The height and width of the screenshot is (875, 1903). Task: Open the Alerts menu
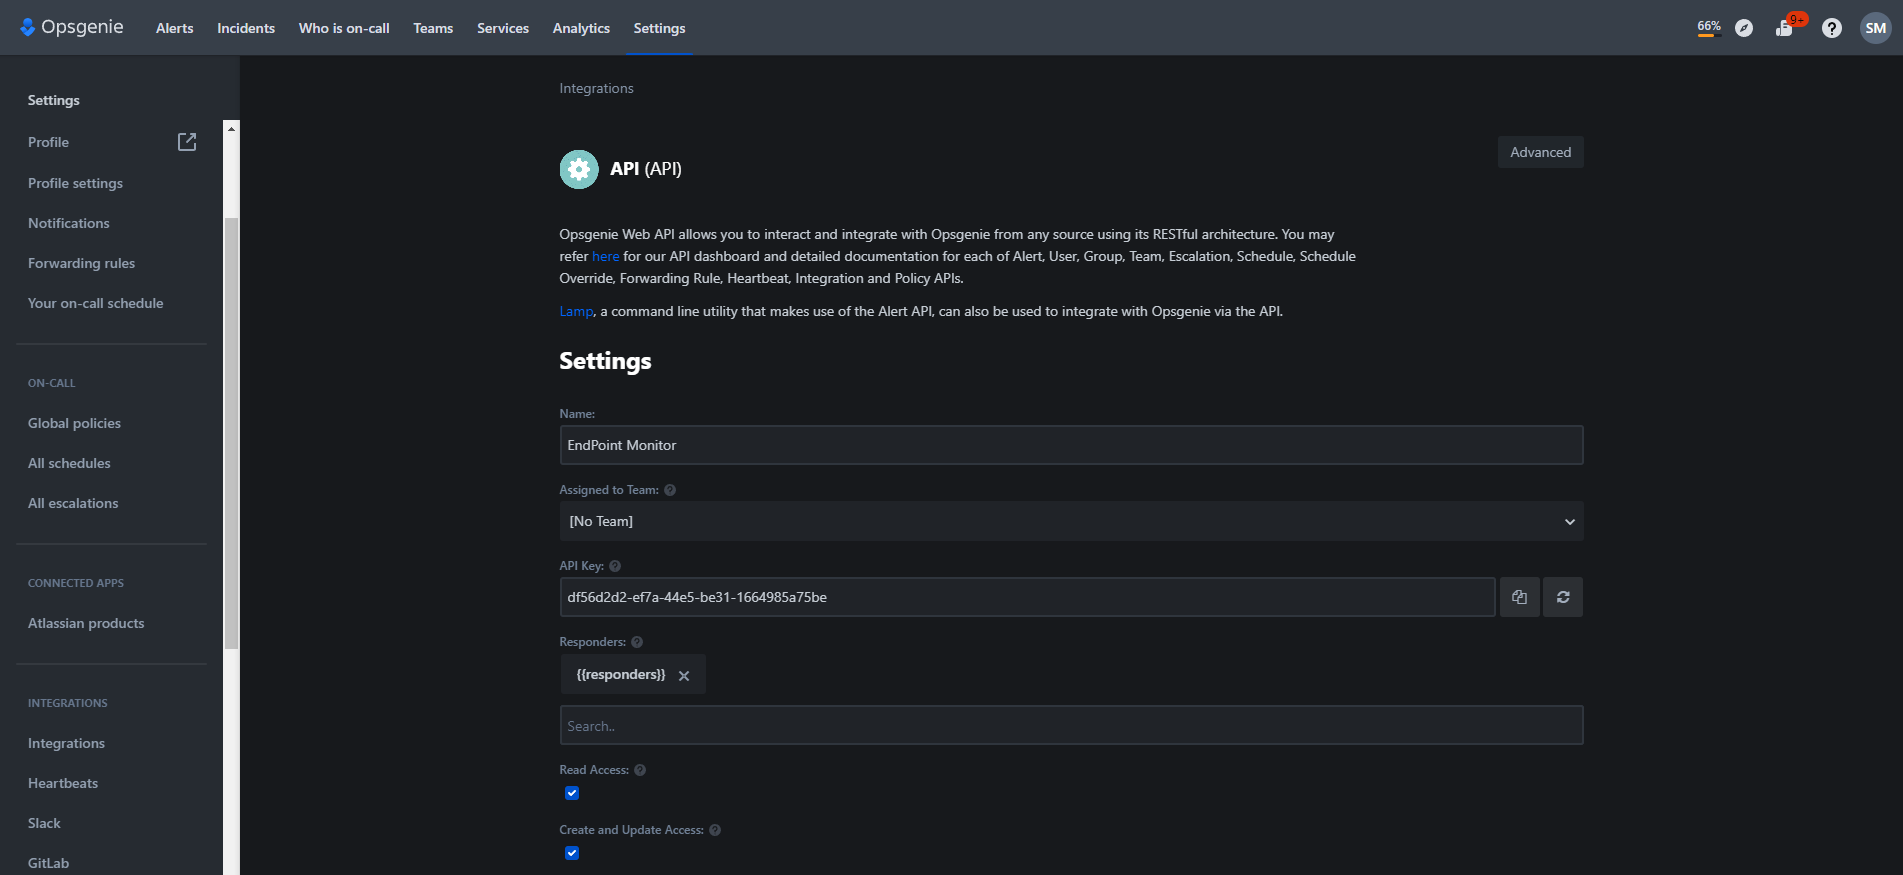click(x=175, y=28)
